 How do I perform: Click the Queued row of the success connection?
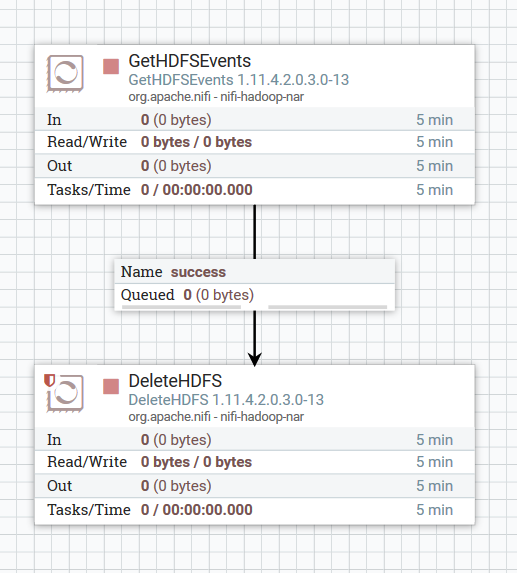pos(255,295)
